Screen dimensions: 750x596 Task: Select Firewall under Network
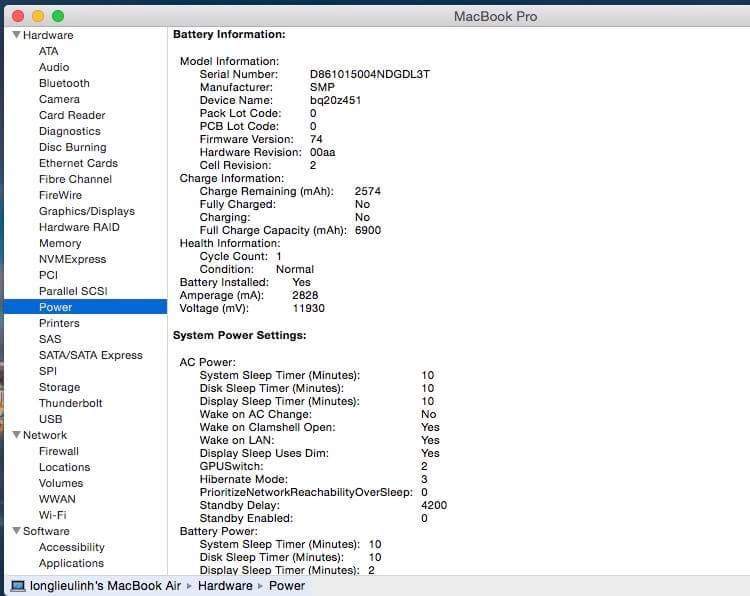[x=59, y=451]
